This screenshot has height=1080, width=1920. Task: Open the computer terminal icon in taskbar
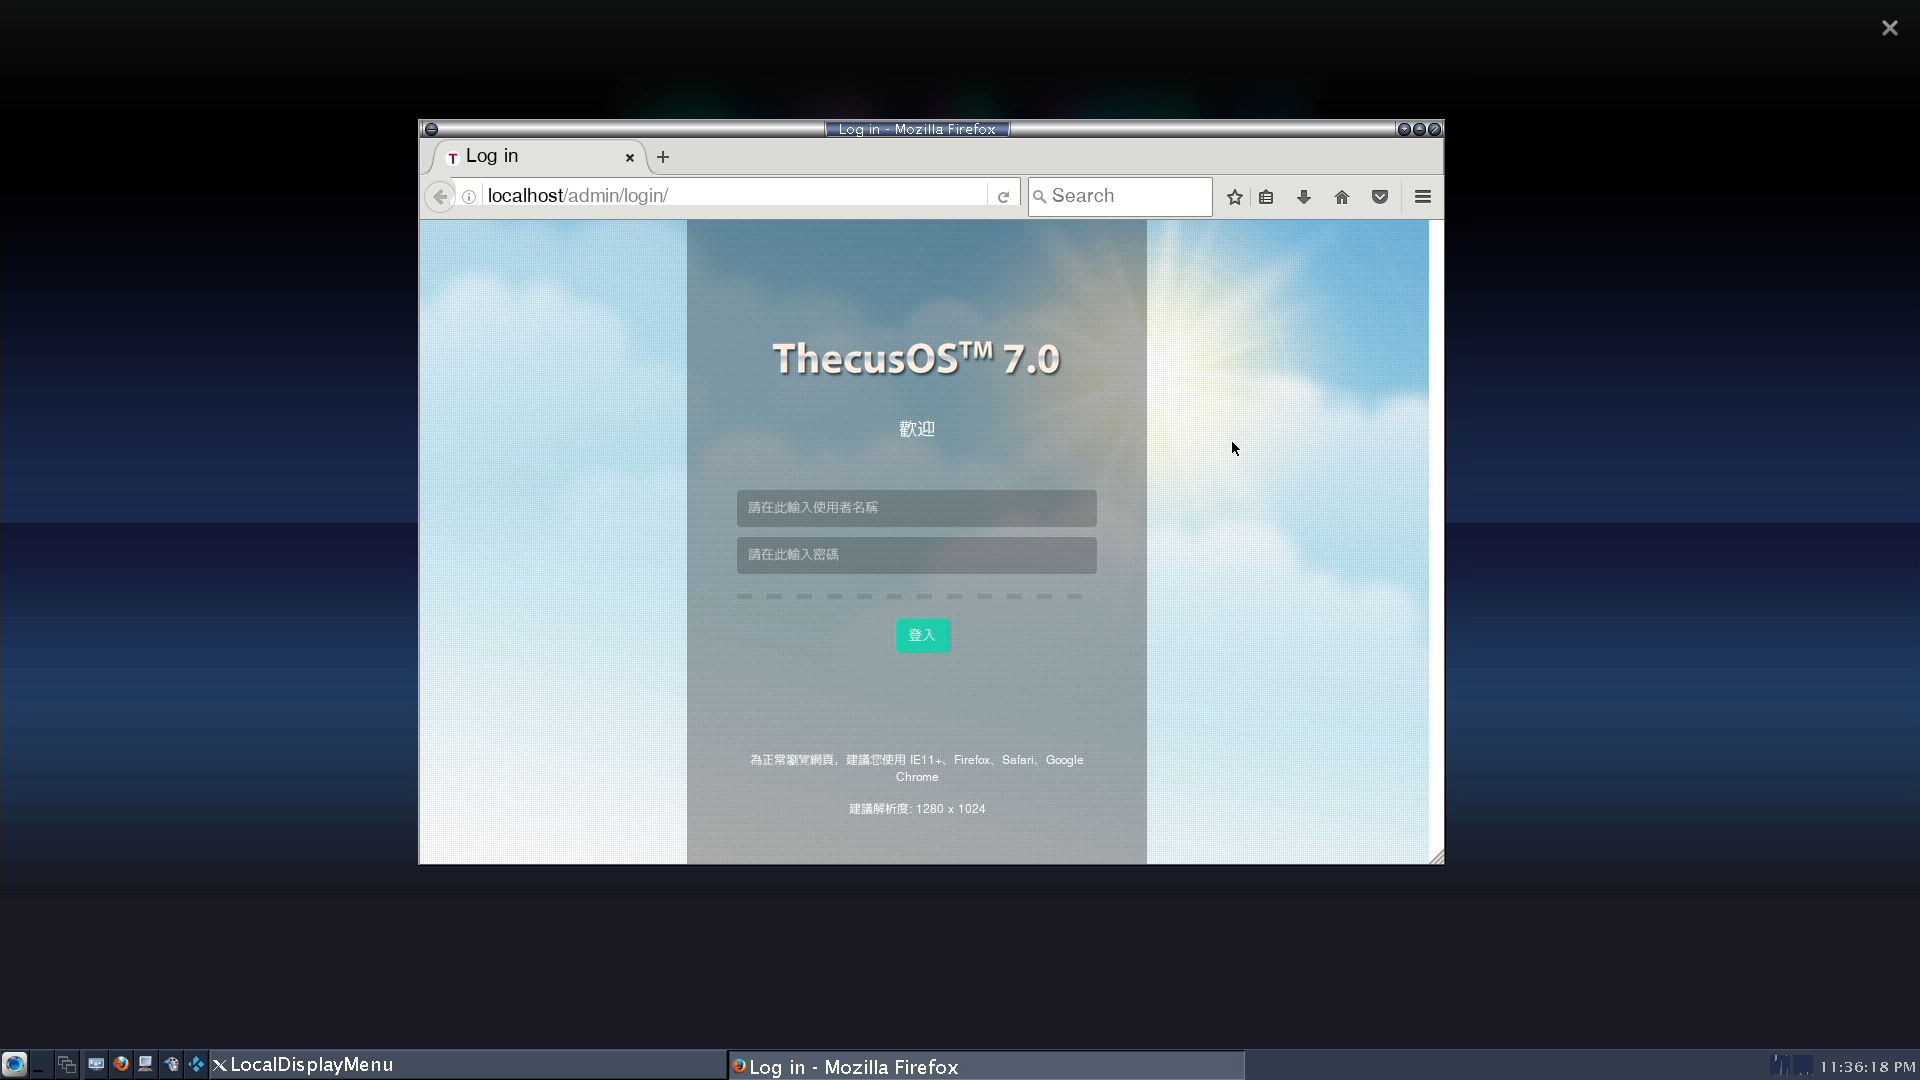(x=146, y=1064)
